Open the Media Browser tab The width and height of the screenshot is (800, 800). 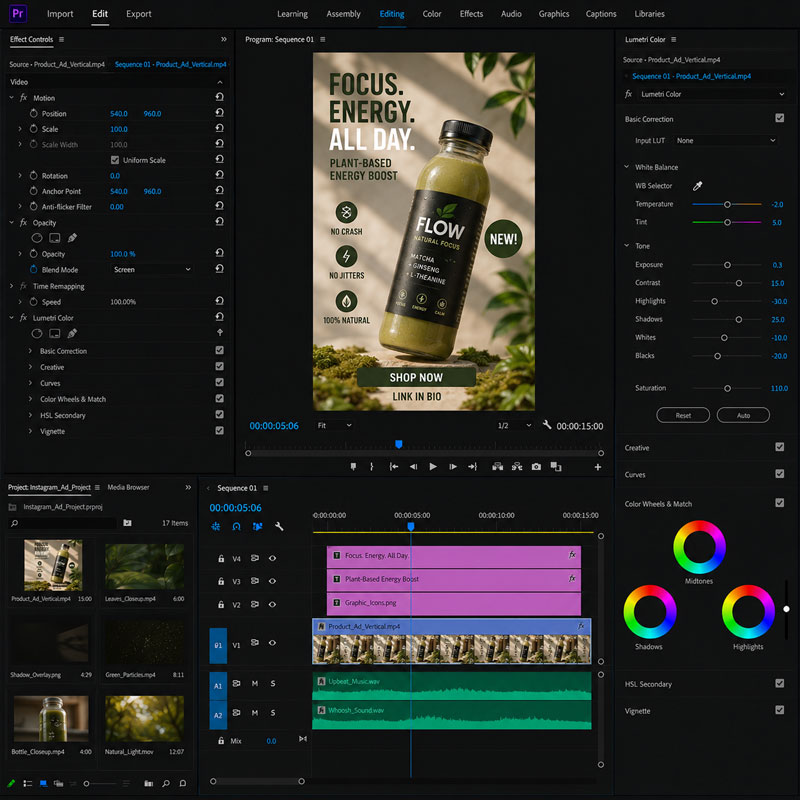(128, 487)
